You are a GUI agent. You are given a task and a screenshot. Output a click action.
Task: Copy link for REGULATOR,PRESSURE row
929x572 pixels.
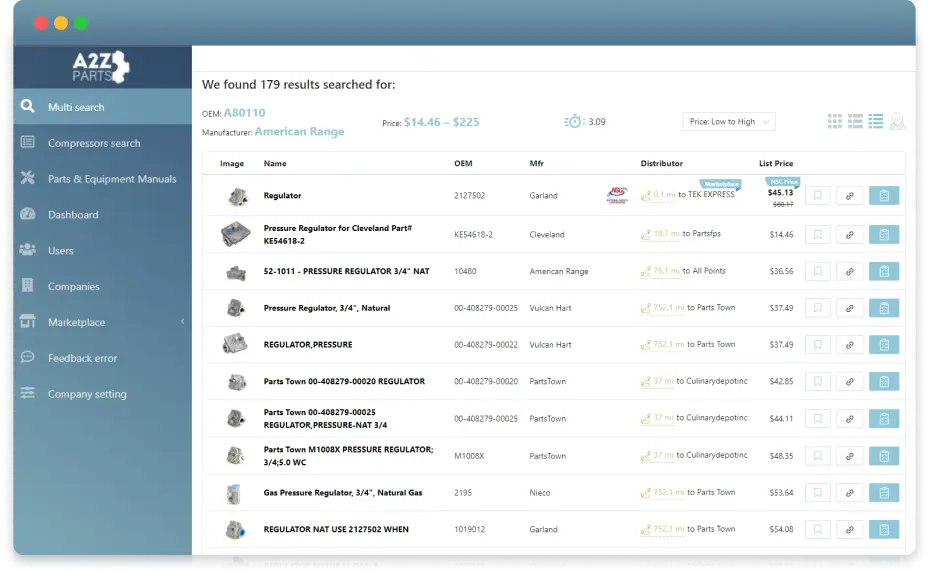tap(850, 345)
